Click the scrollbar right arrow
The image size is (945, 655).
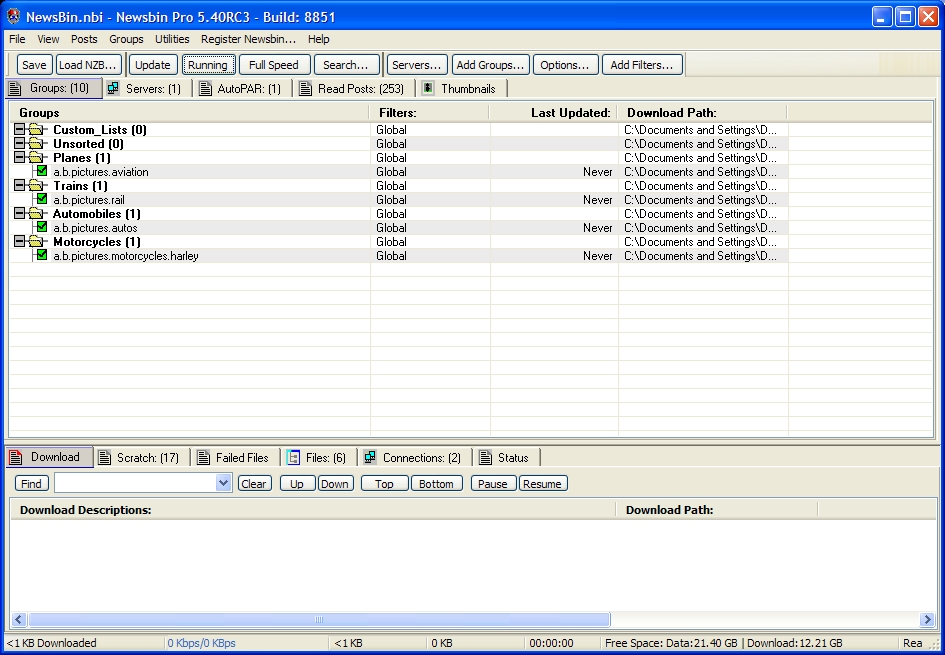[x=926, y=619]
